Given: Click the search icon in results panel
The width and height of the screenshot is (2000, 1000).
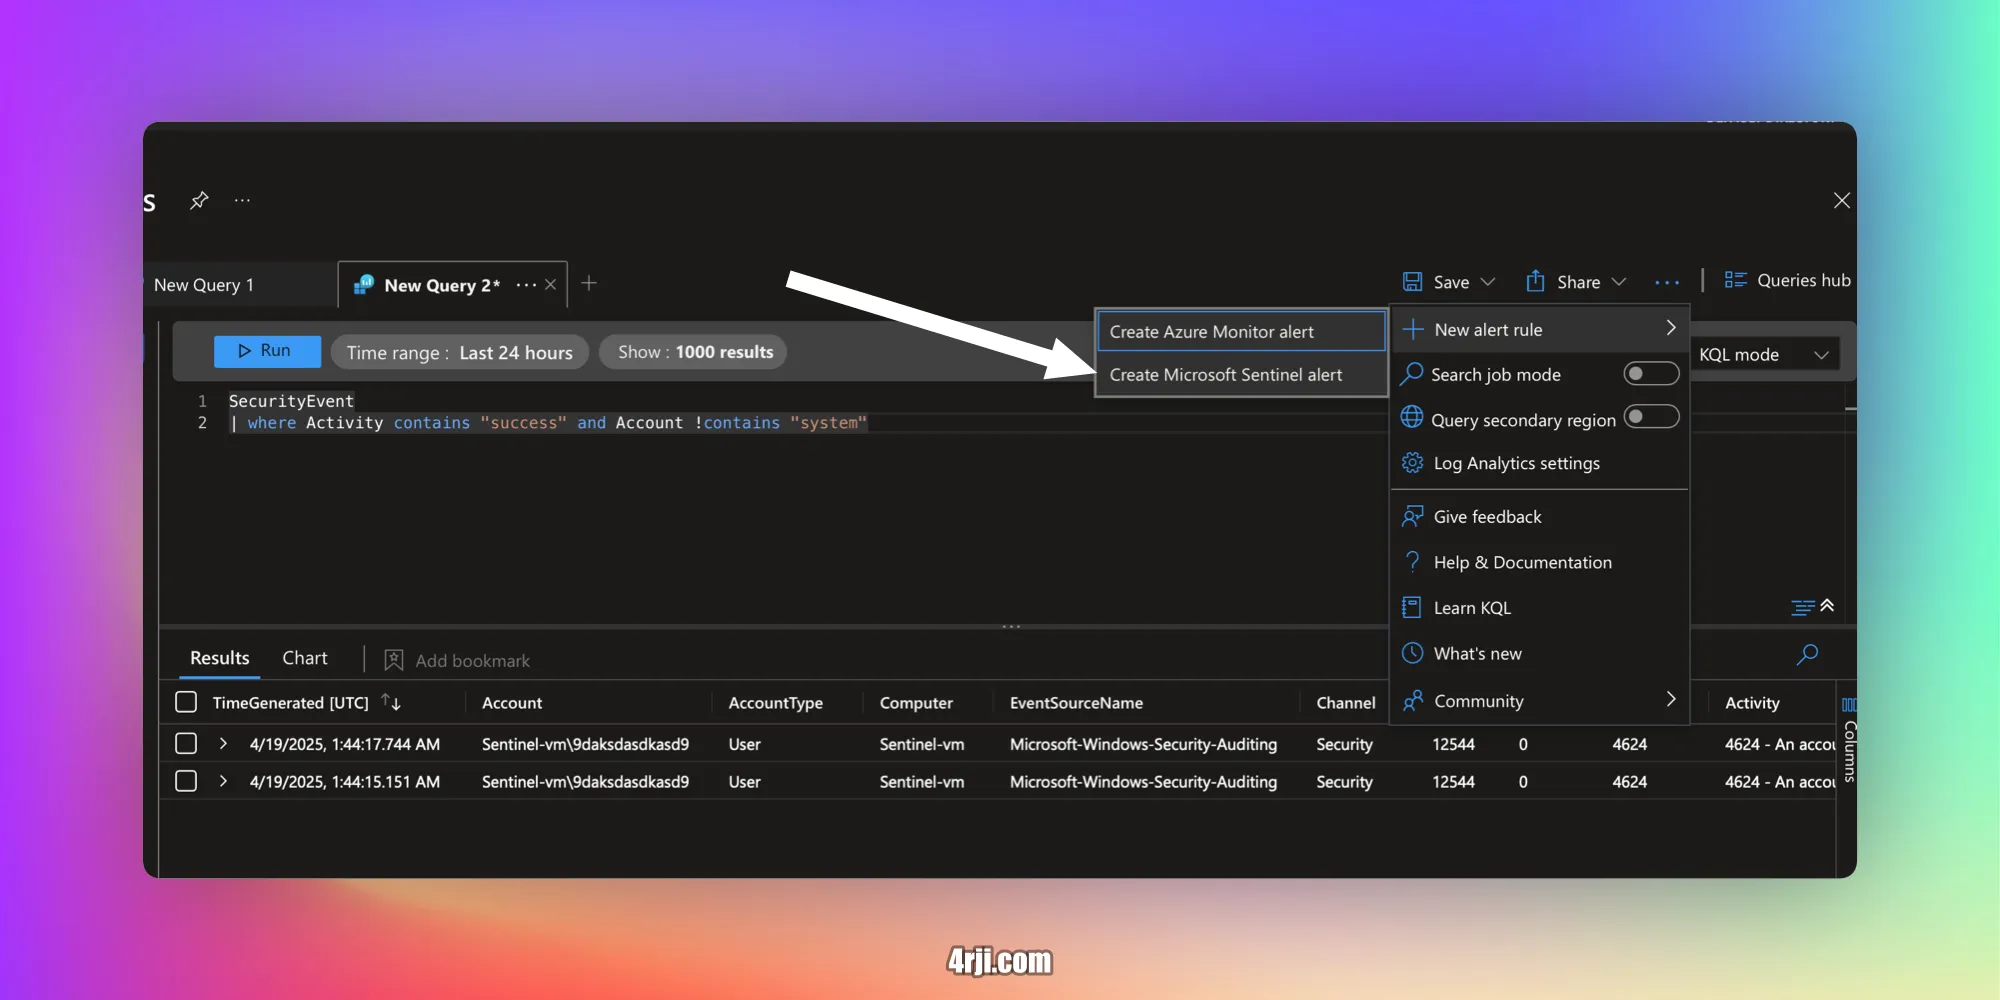Looking at the screenshot, I should [x=1806, y=654].
